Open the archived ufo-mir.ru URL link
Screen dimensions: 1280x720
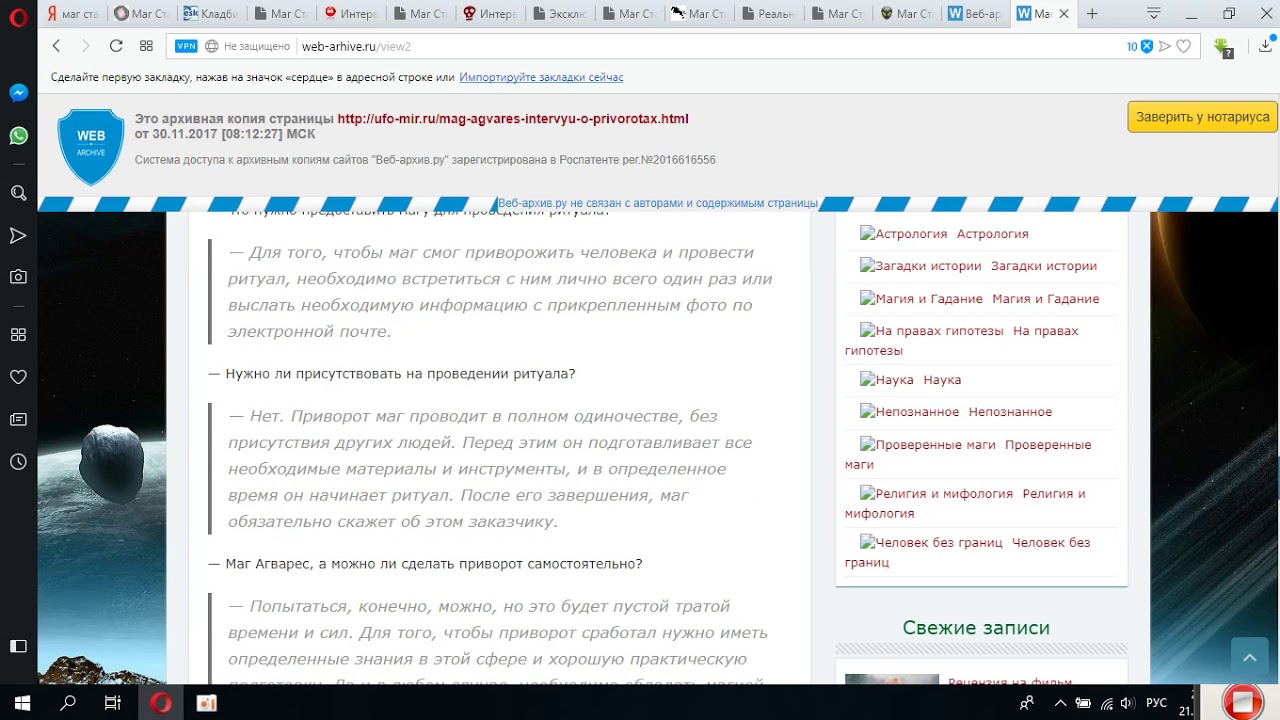(x=513, y=118)
